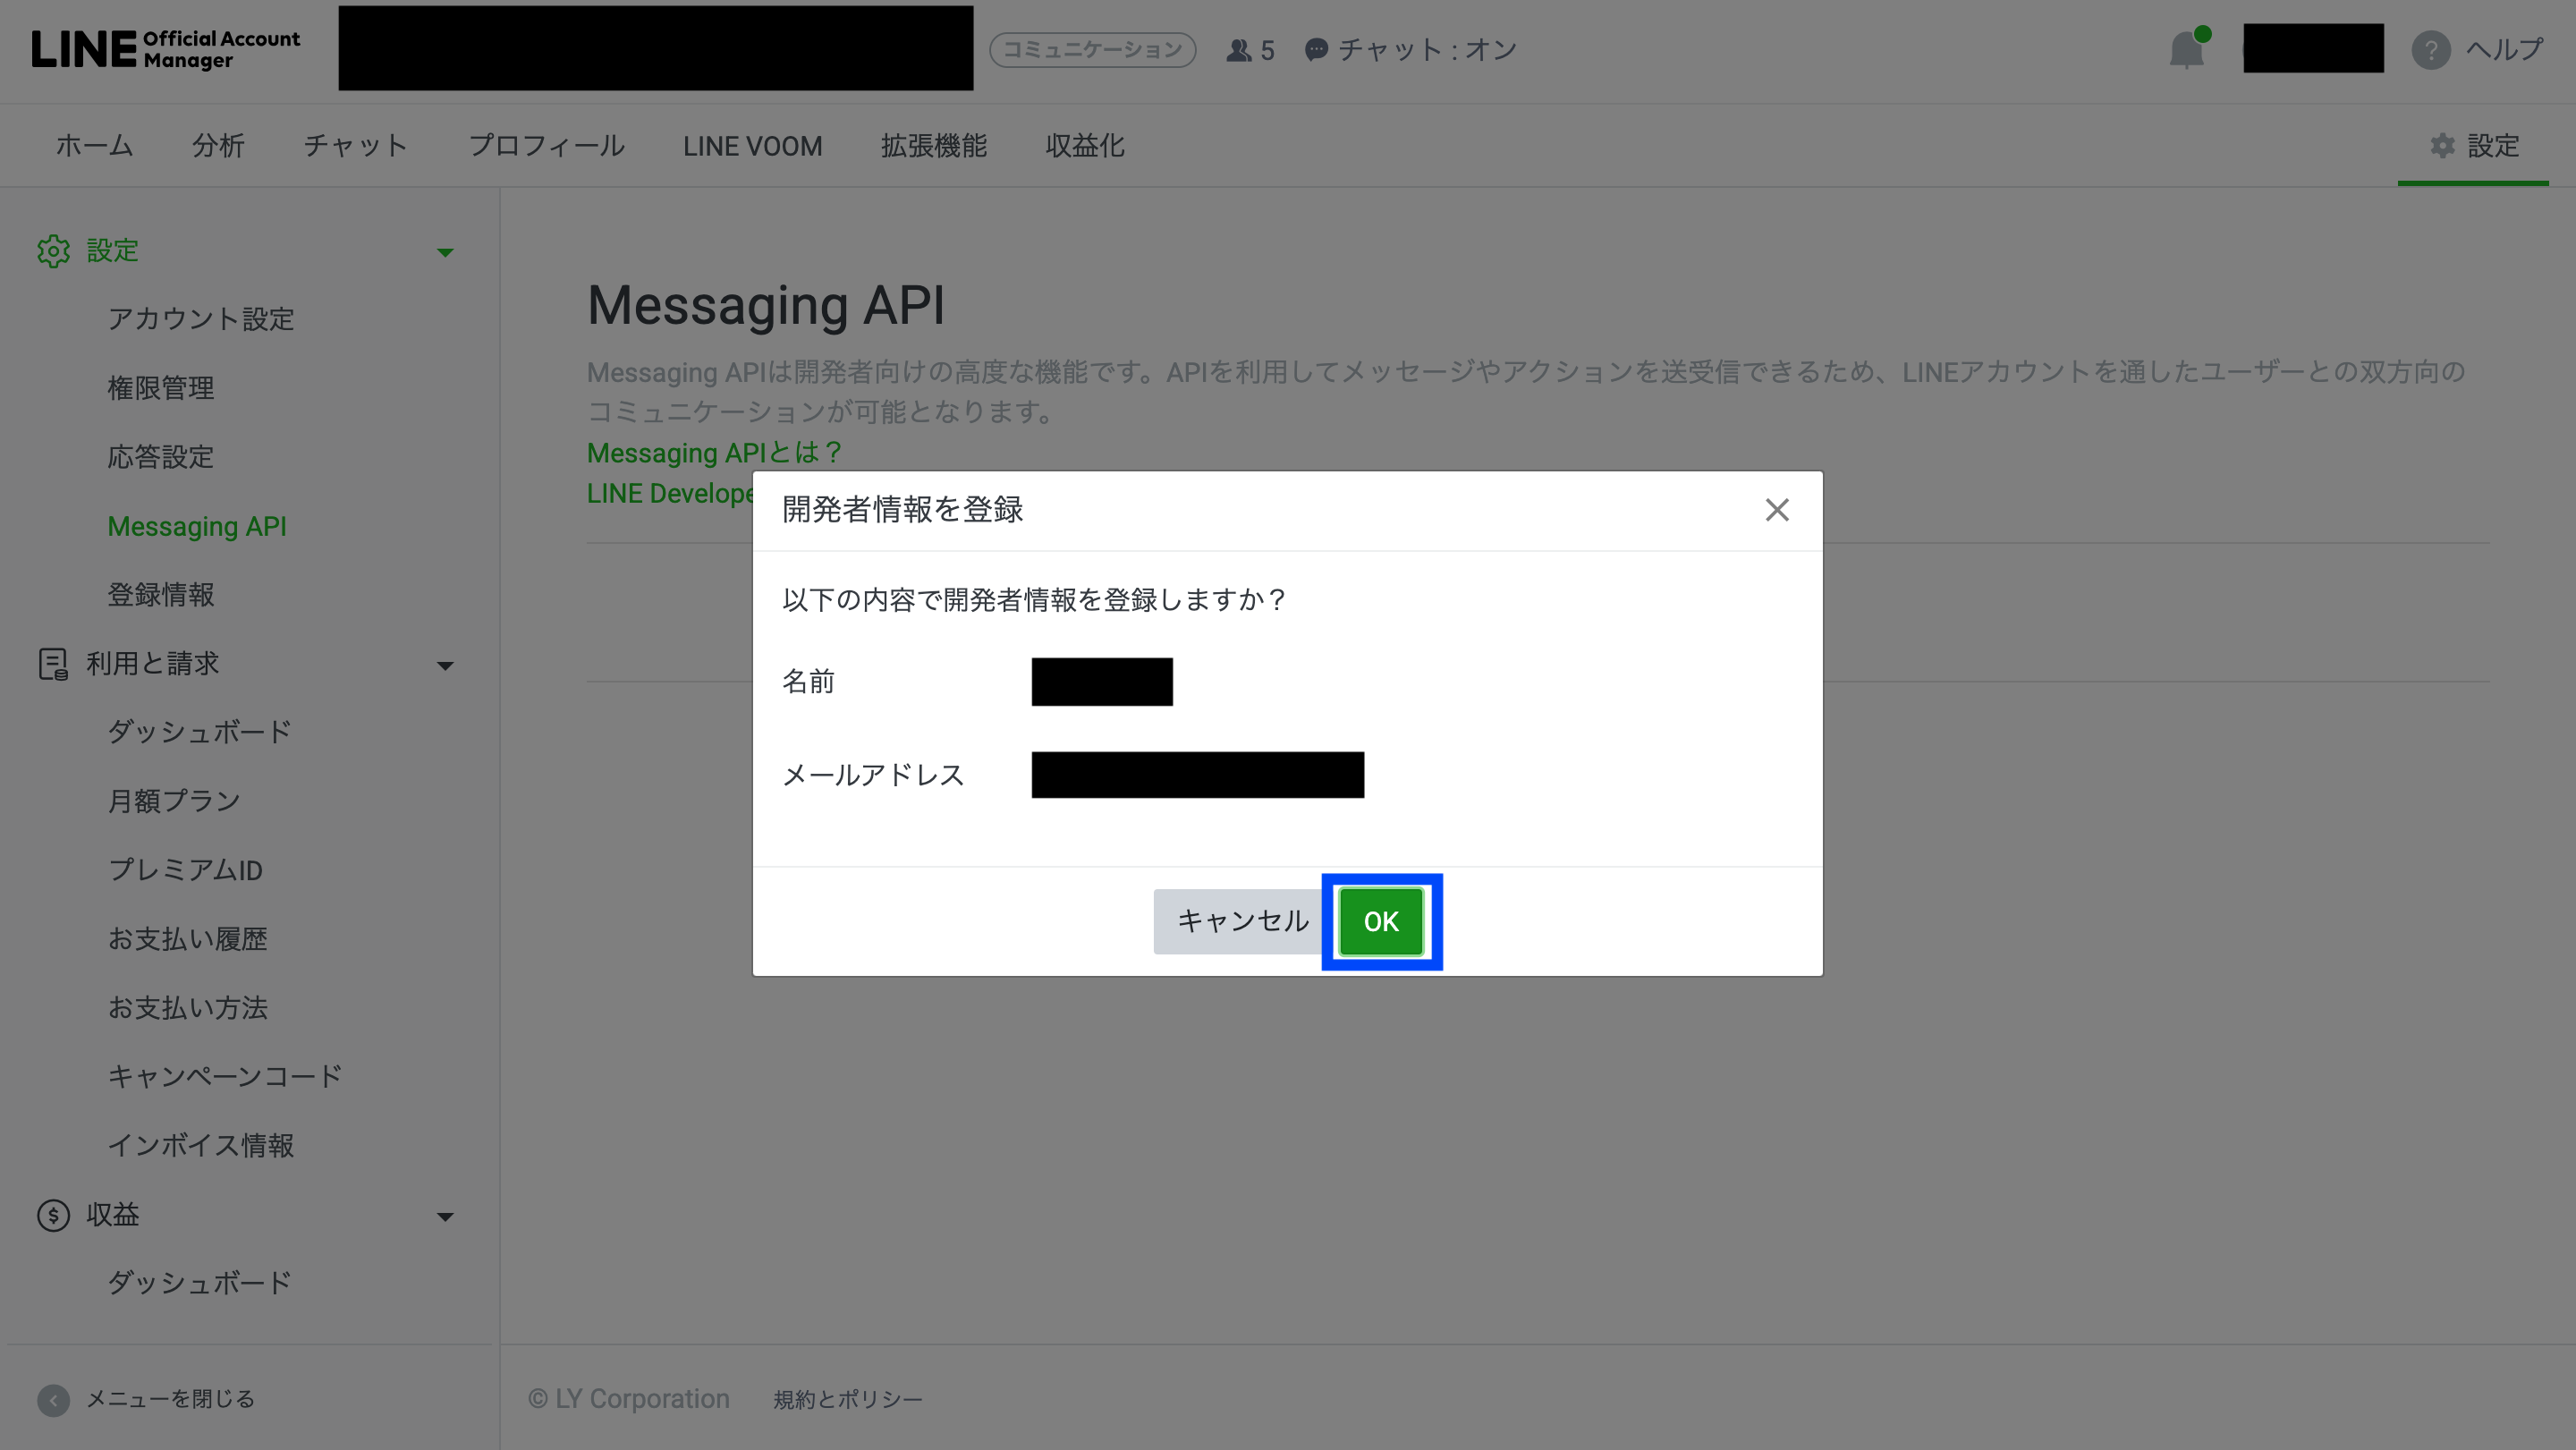Select 応答設定 in the sidebar

click(161, 457)
